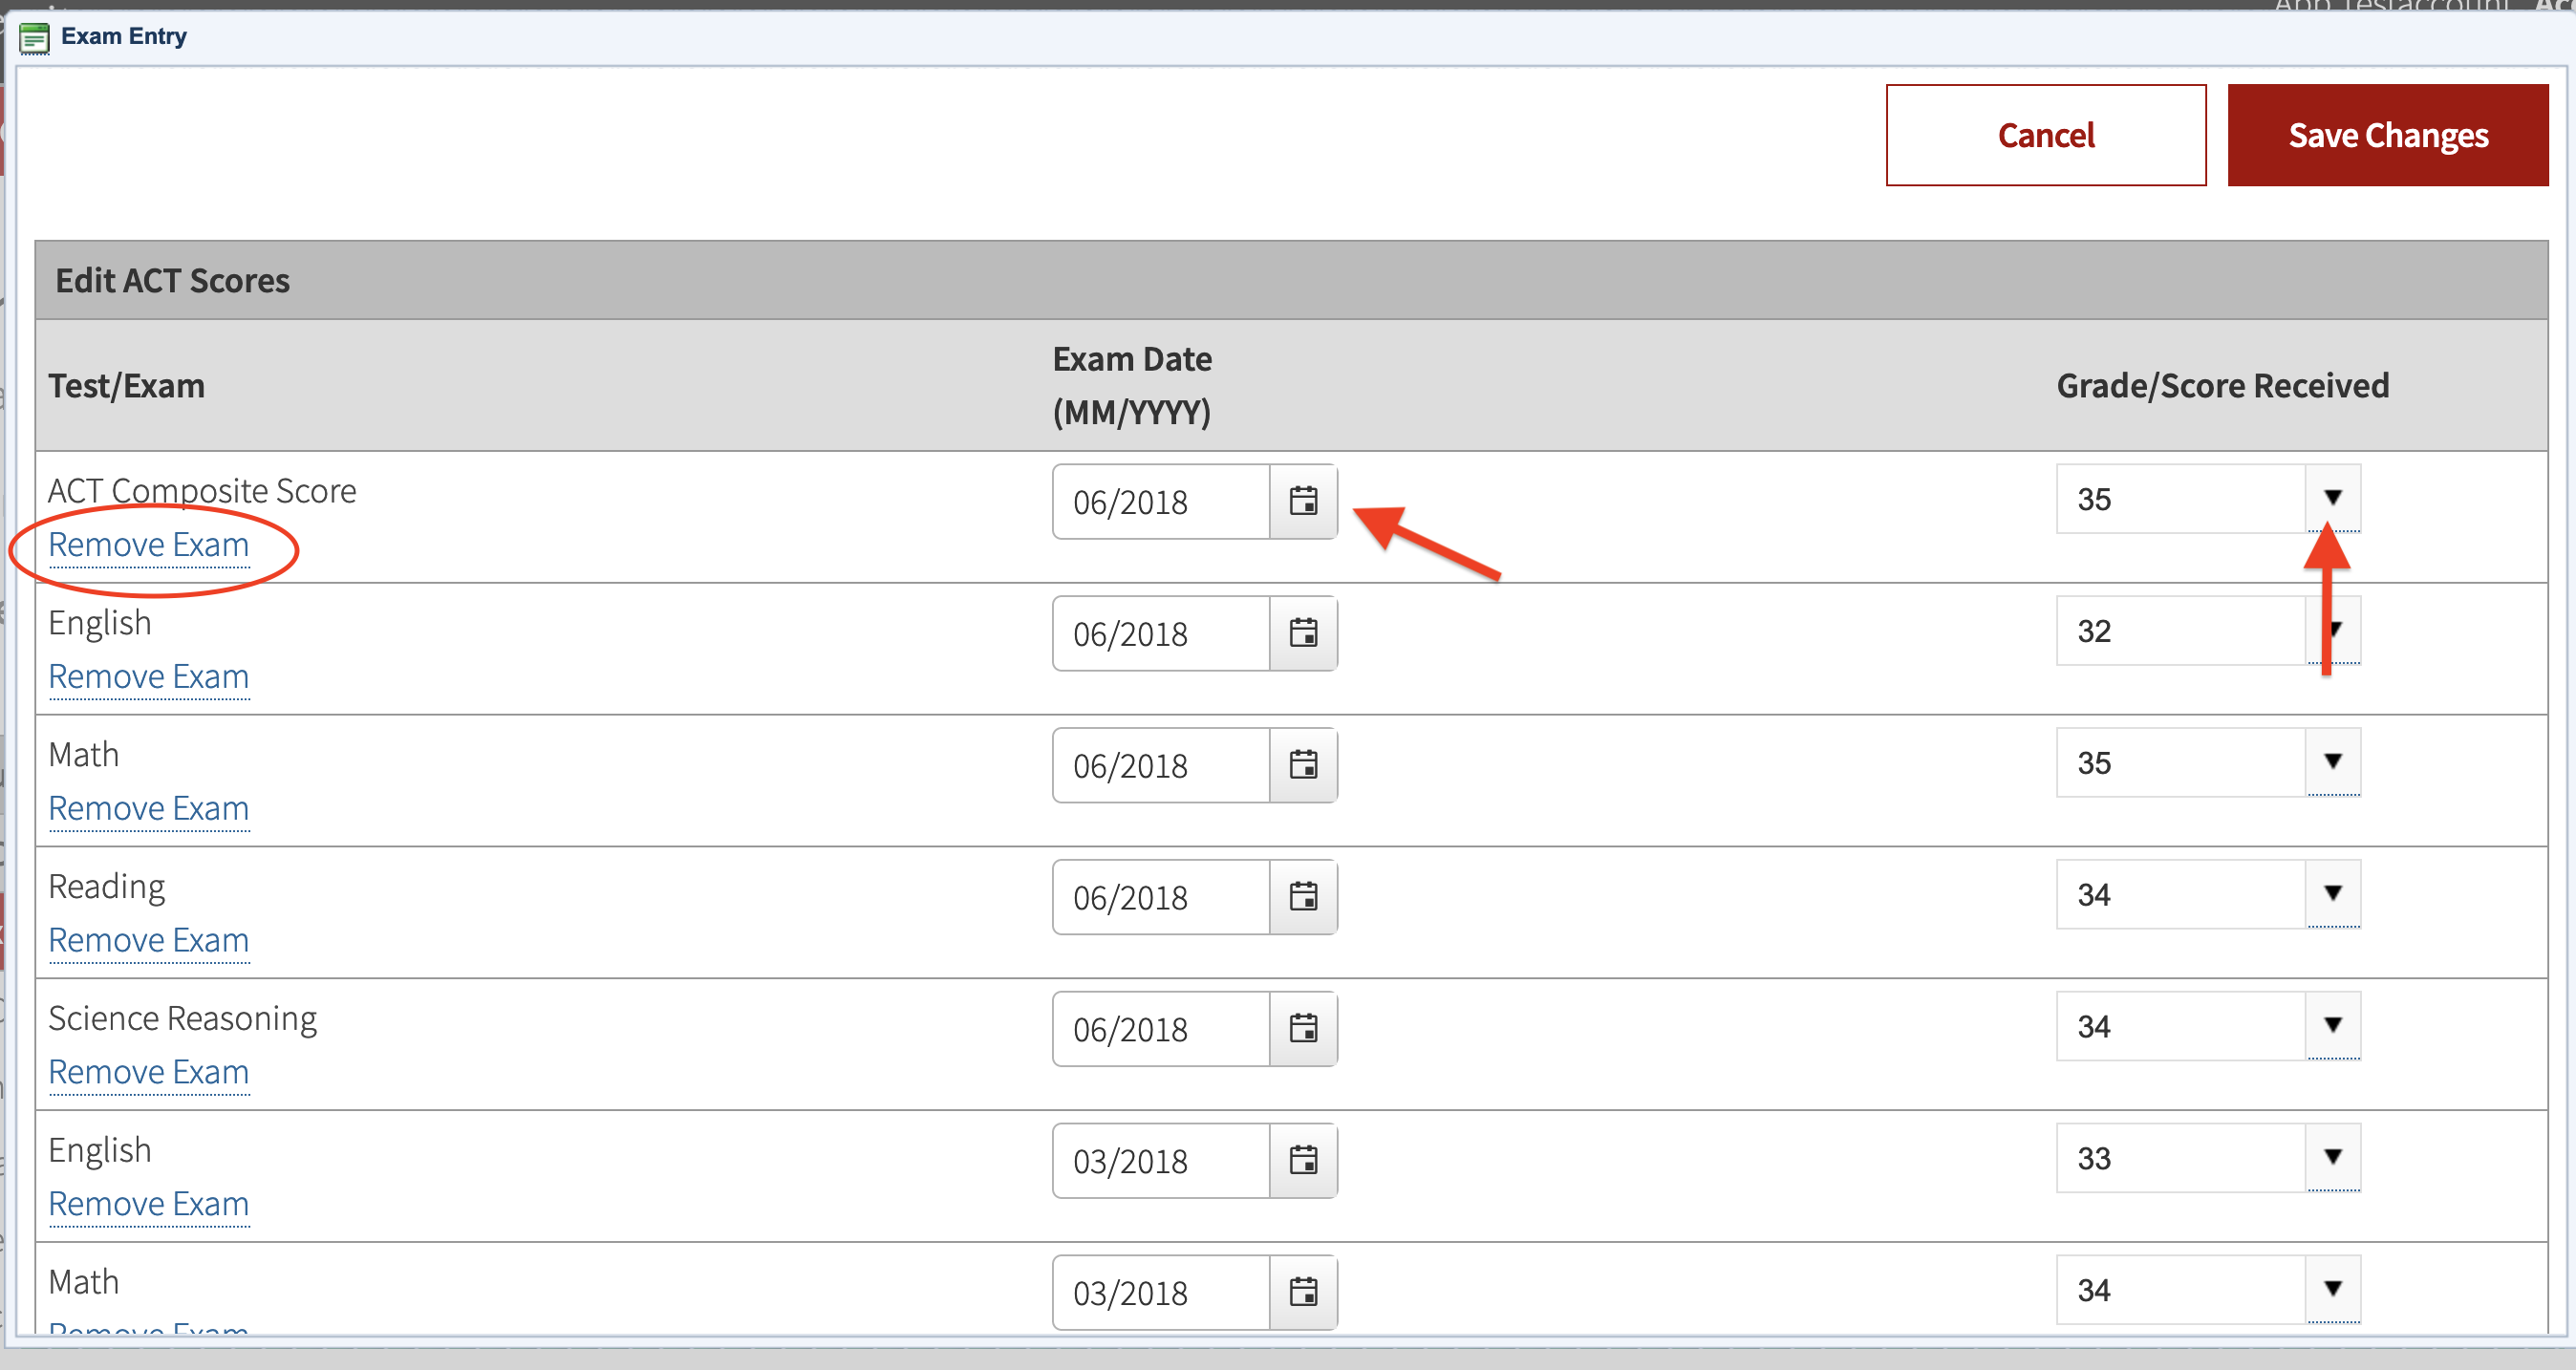Expand June 2018 Math score dropdown showing 35
2576x1370 pixels.
pyautogui.click(x=2332, y=762)
